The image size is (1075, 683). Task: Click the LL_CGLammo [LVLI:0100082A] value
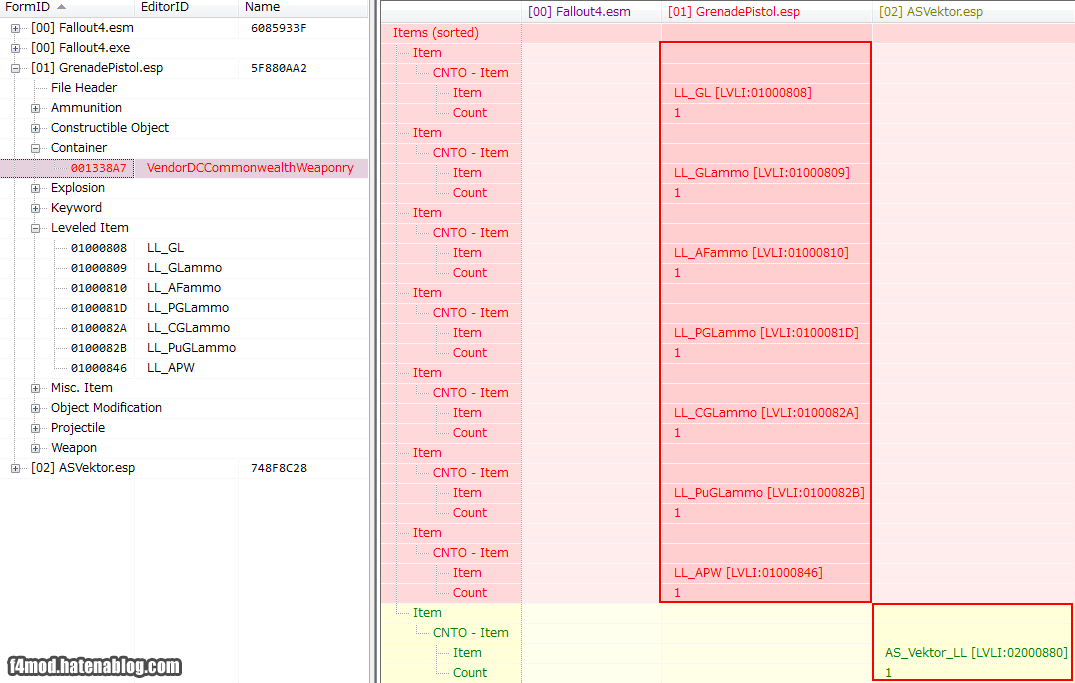coord(766,413)
